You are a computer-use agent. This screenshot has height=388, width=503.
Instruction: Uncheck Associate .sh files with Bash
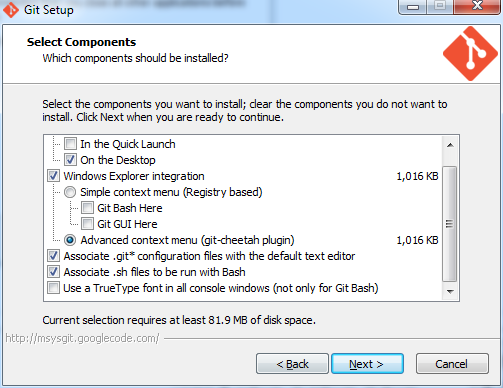click(x=53, y=272)
